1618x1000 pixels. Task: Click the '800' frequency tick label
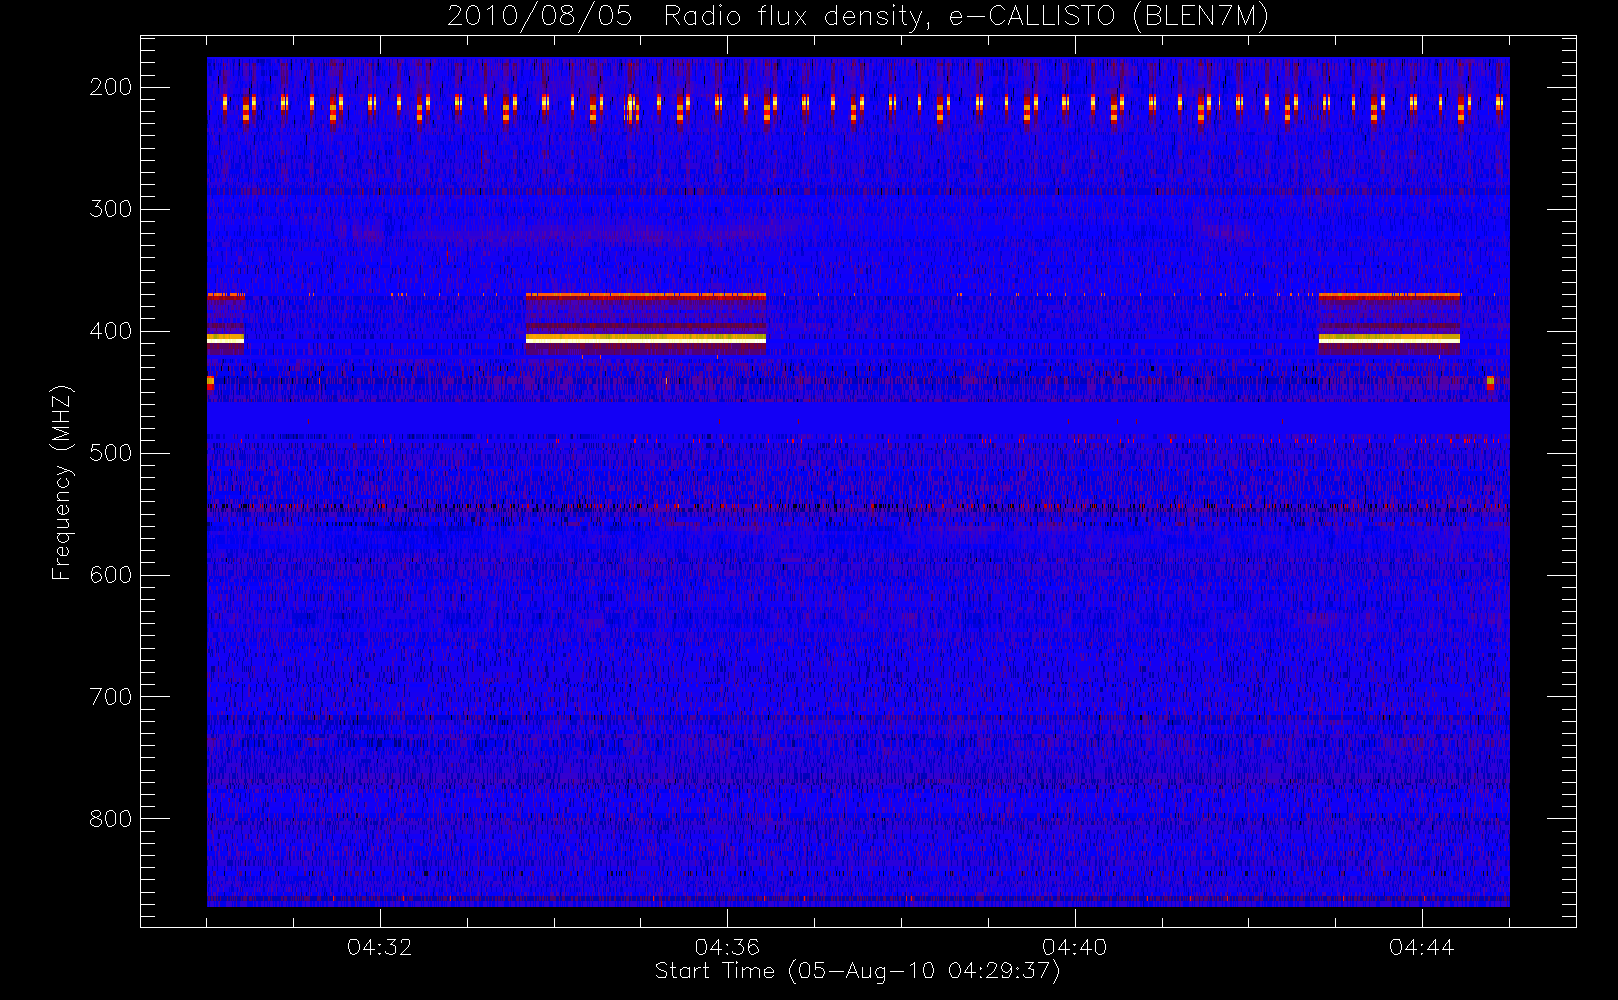(x=111, y=819)
